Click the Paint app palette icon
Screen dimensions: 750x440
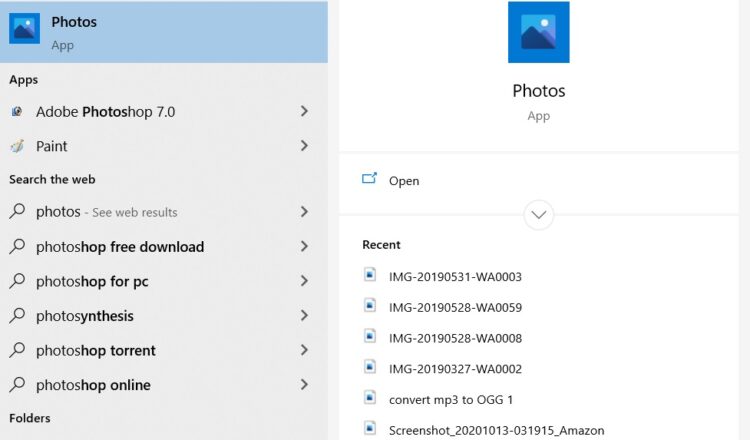tap(17, 146)
